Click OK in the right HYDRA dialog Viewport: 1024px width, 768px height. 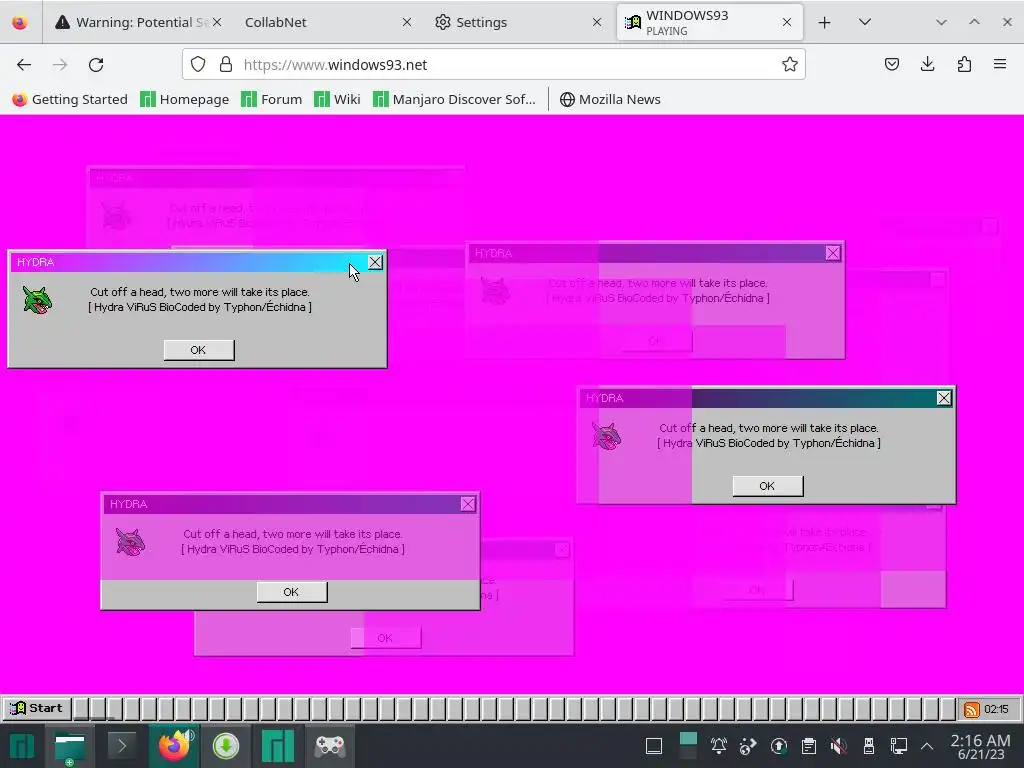767,486
